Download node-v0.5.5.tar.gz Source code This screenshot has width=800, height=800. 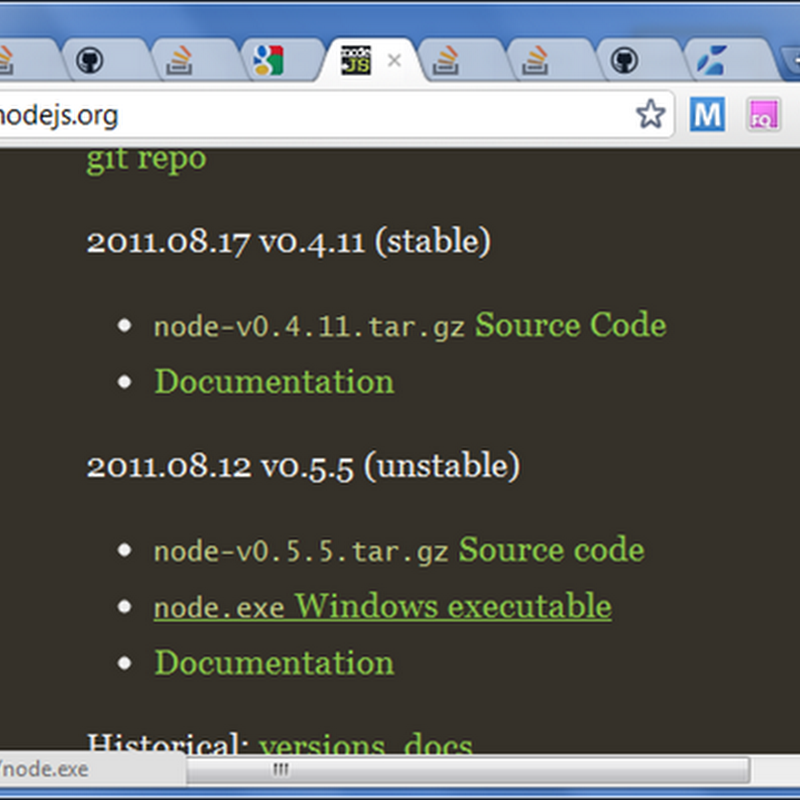point(399,550)
